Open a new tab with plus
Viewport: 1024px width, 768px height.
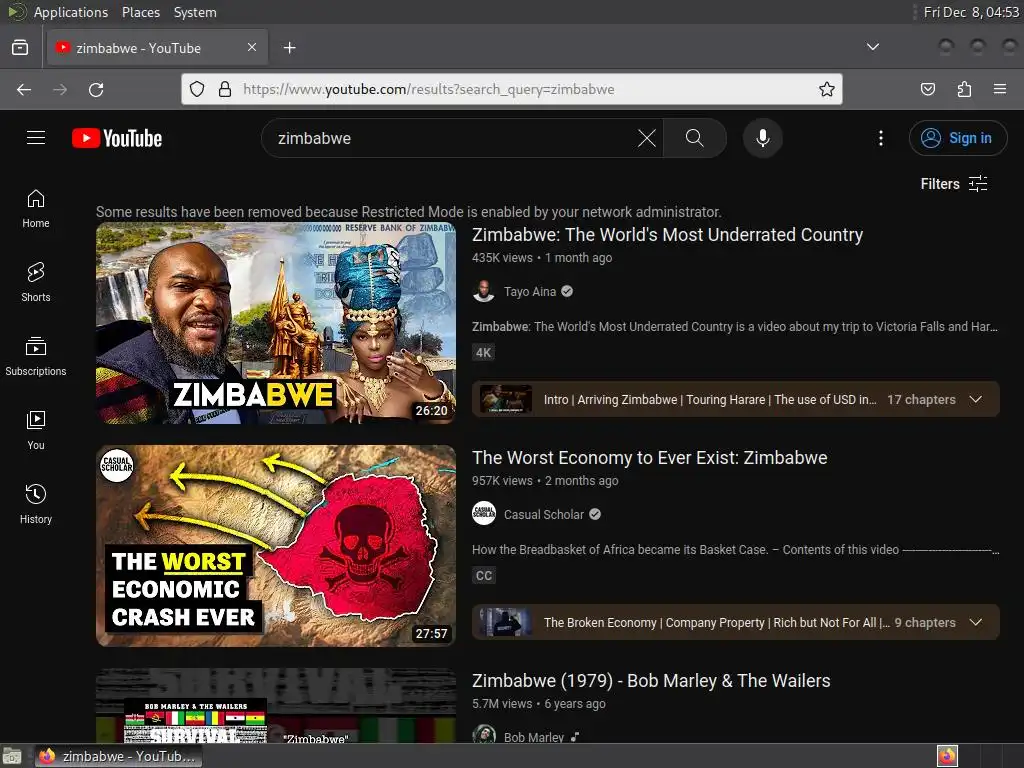[289, 48]
